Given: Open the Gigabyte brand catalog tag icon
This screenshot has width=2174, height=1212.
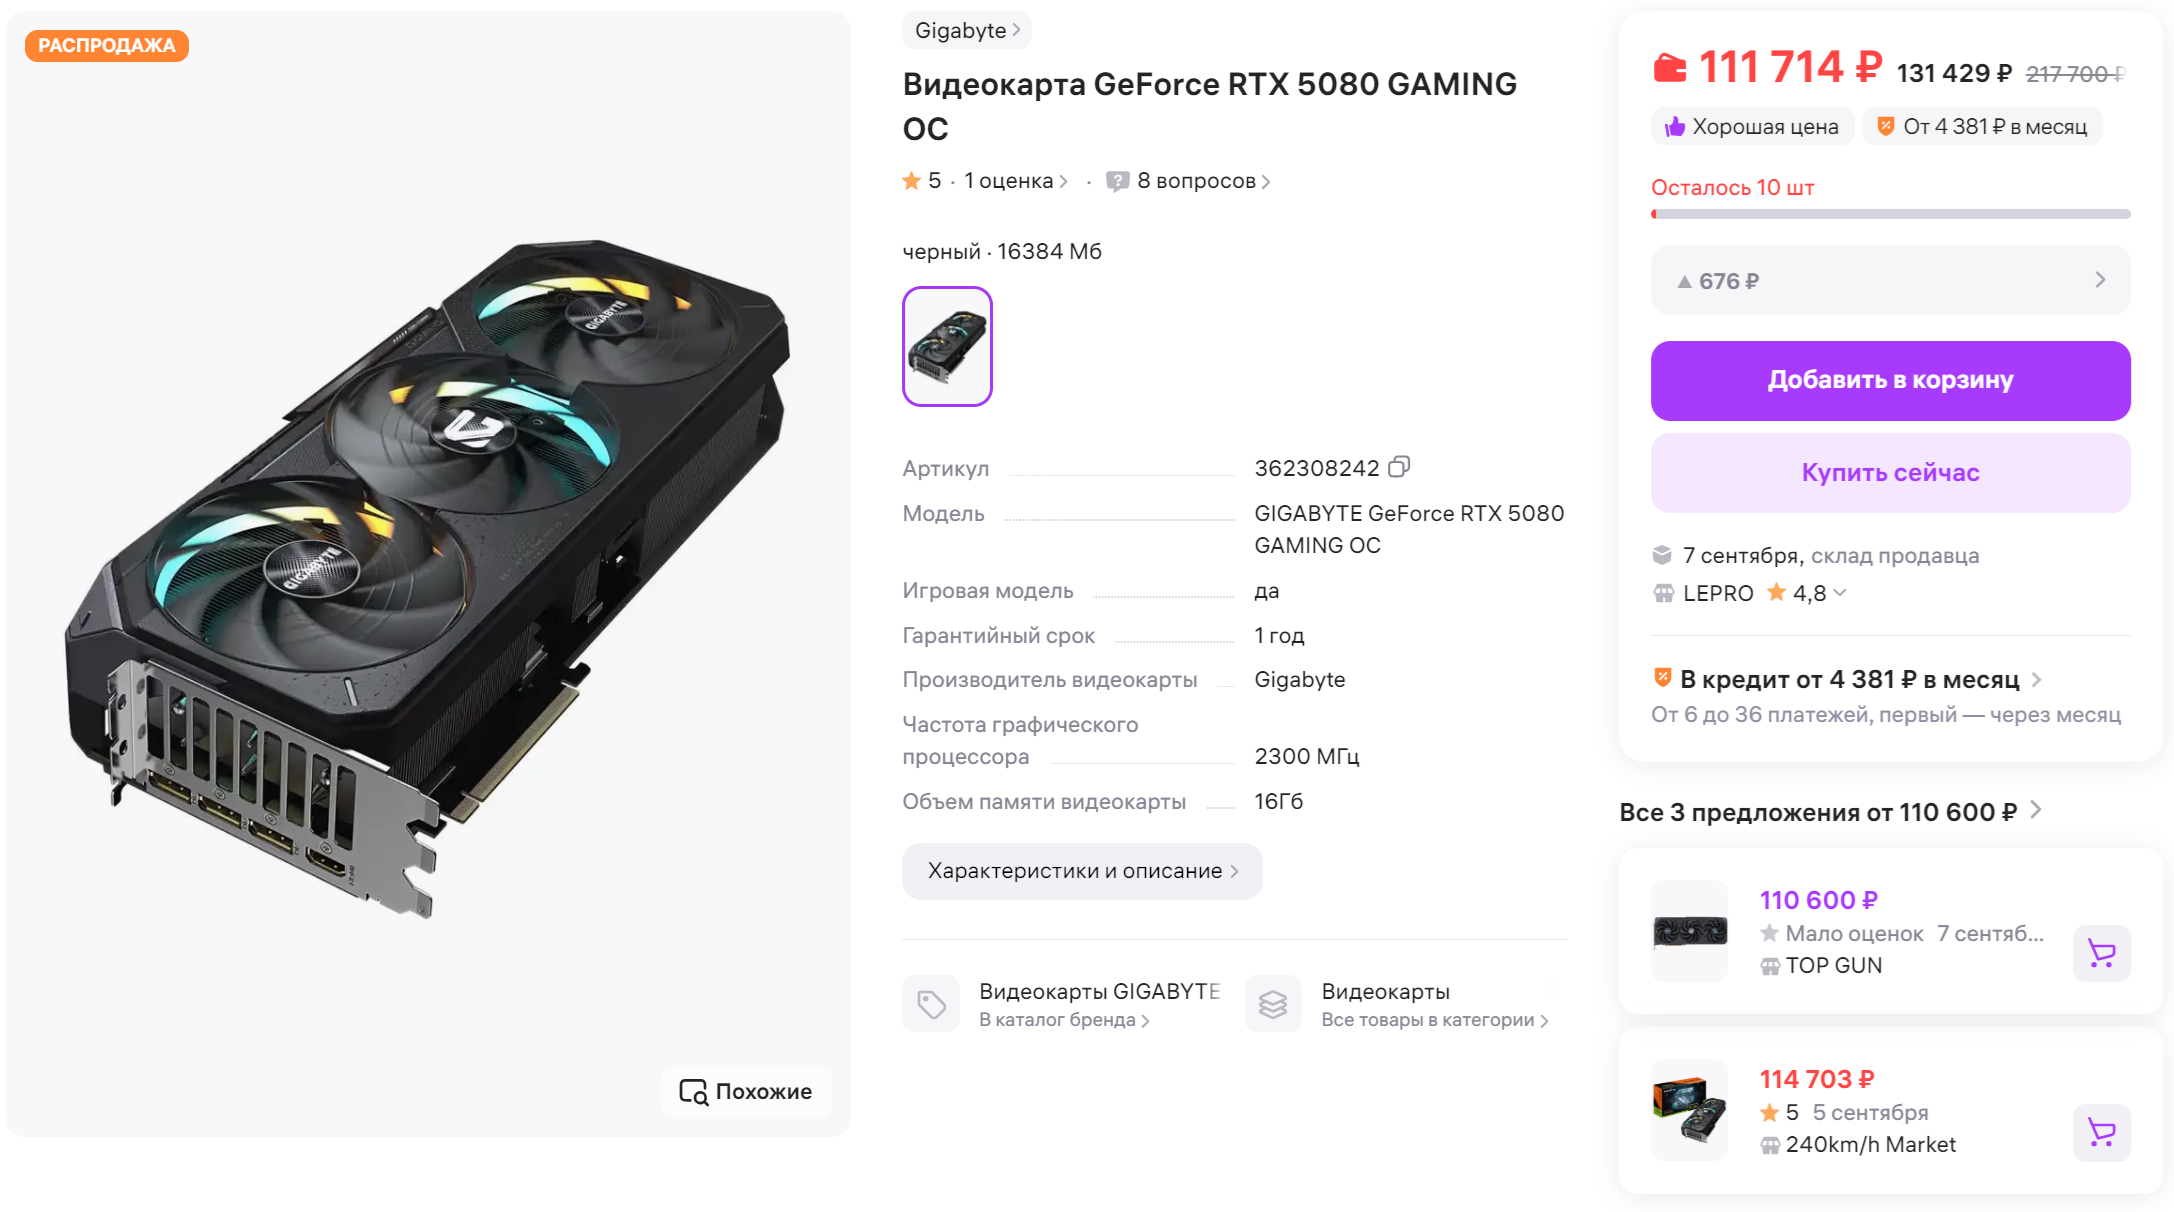Looking at the screenshot, I should point(931,1004).
